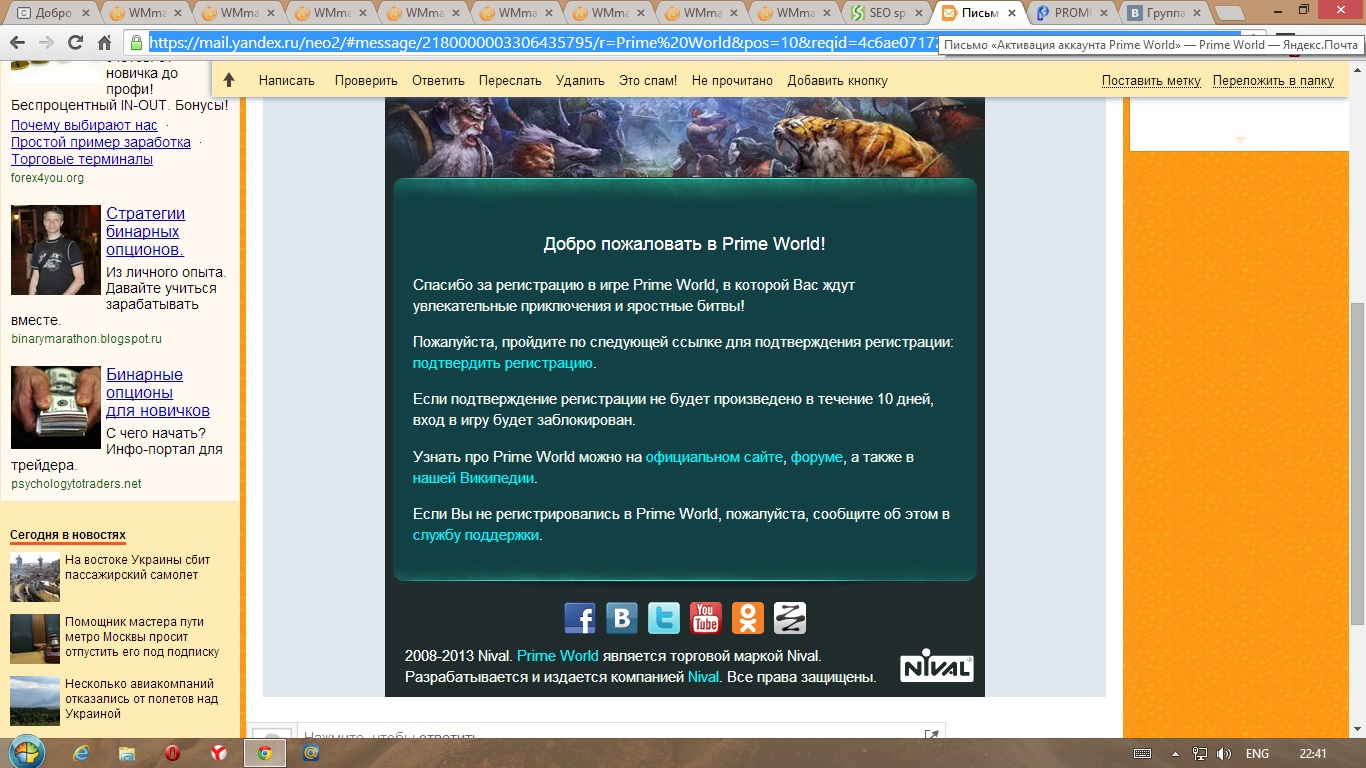This screenshot has height=768, width=1366.
Task: Click the 'подтвердить регистрацию' link
Action: click(x=503, y=363)
